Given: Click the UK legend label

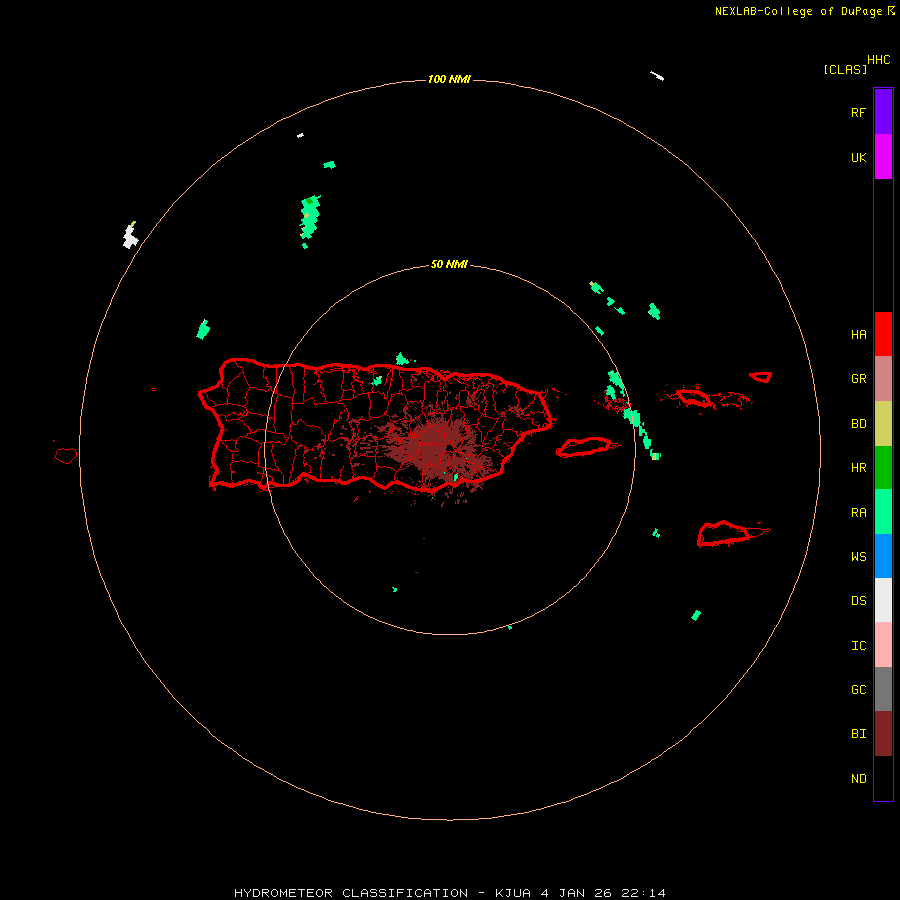Looking at the screenshot, I should 858,157.
